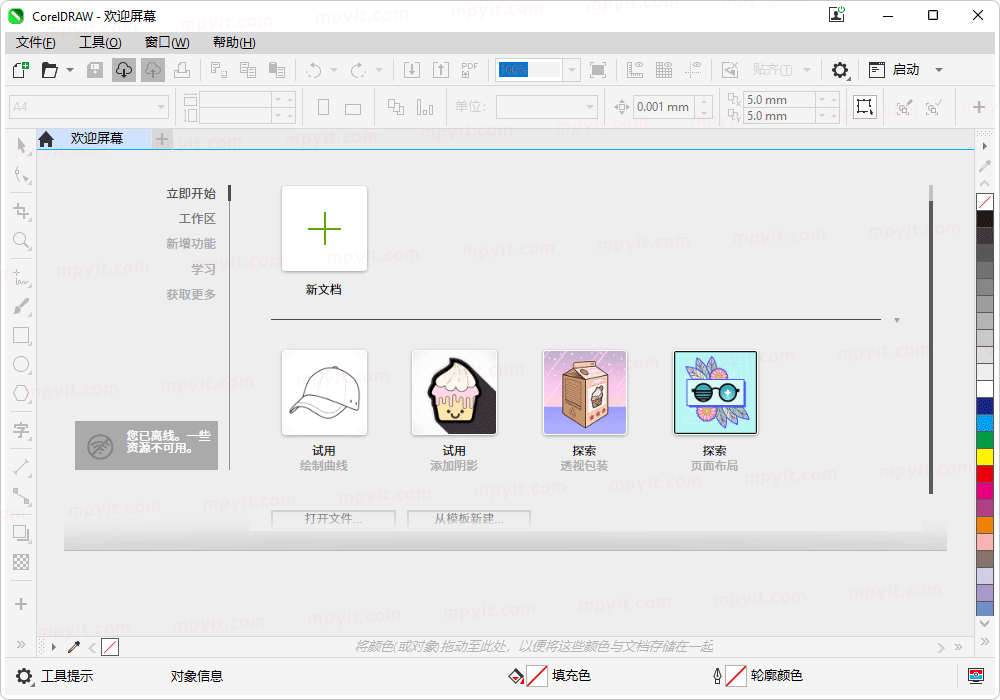Expand the Launch (启动) dropdown arrow

939,69
